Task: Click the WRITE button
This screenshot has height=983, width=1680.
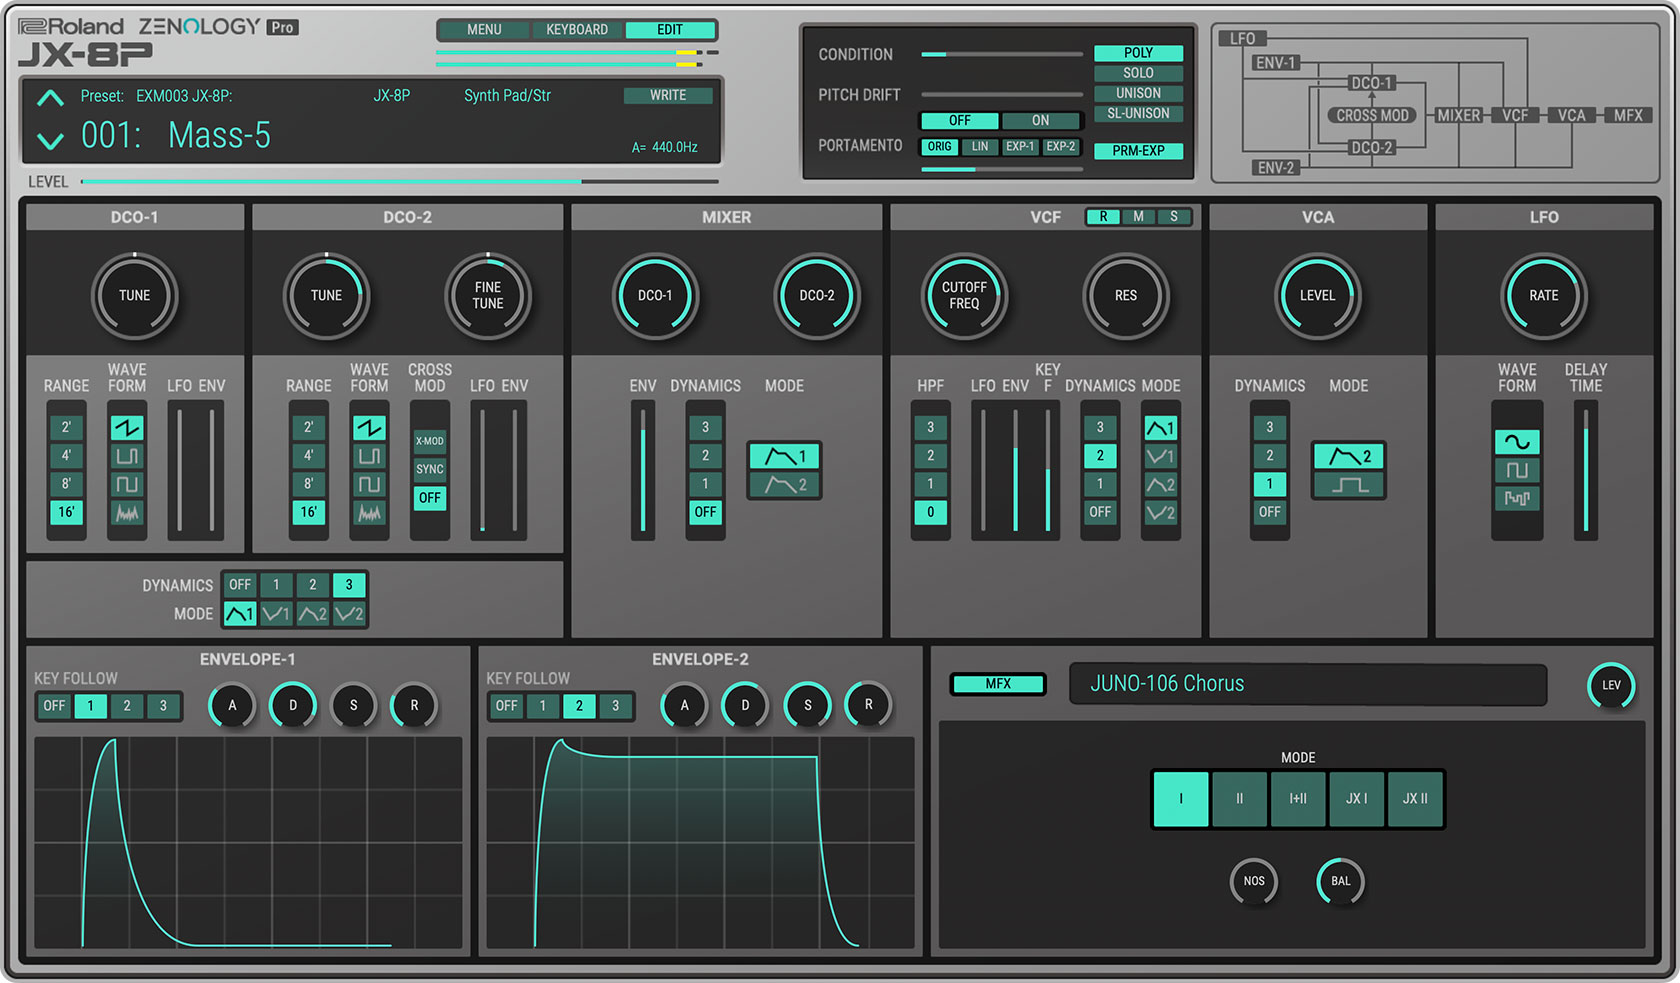Action: pyautogui.click(x=668, y=96)
